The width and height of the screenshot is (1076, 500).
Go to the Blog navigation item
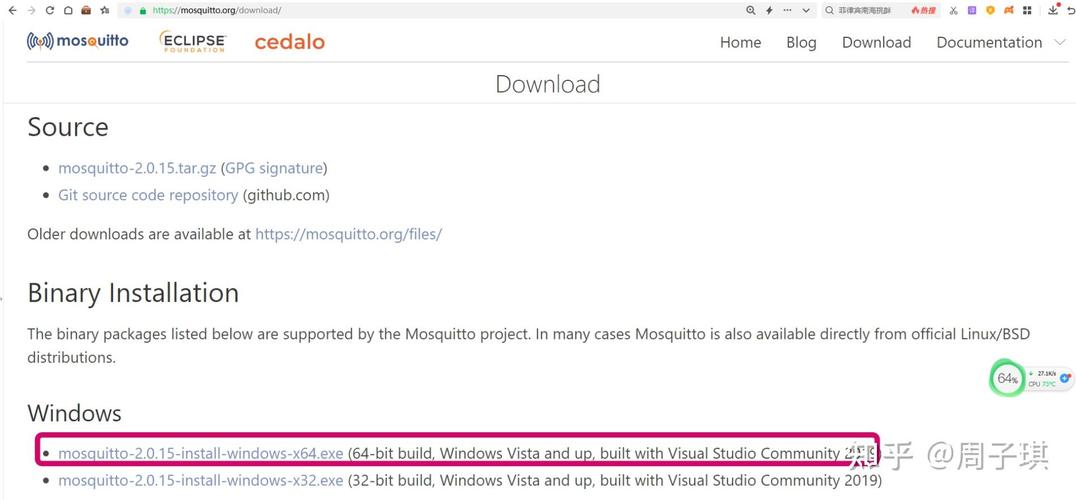click(x=801, y=42)
